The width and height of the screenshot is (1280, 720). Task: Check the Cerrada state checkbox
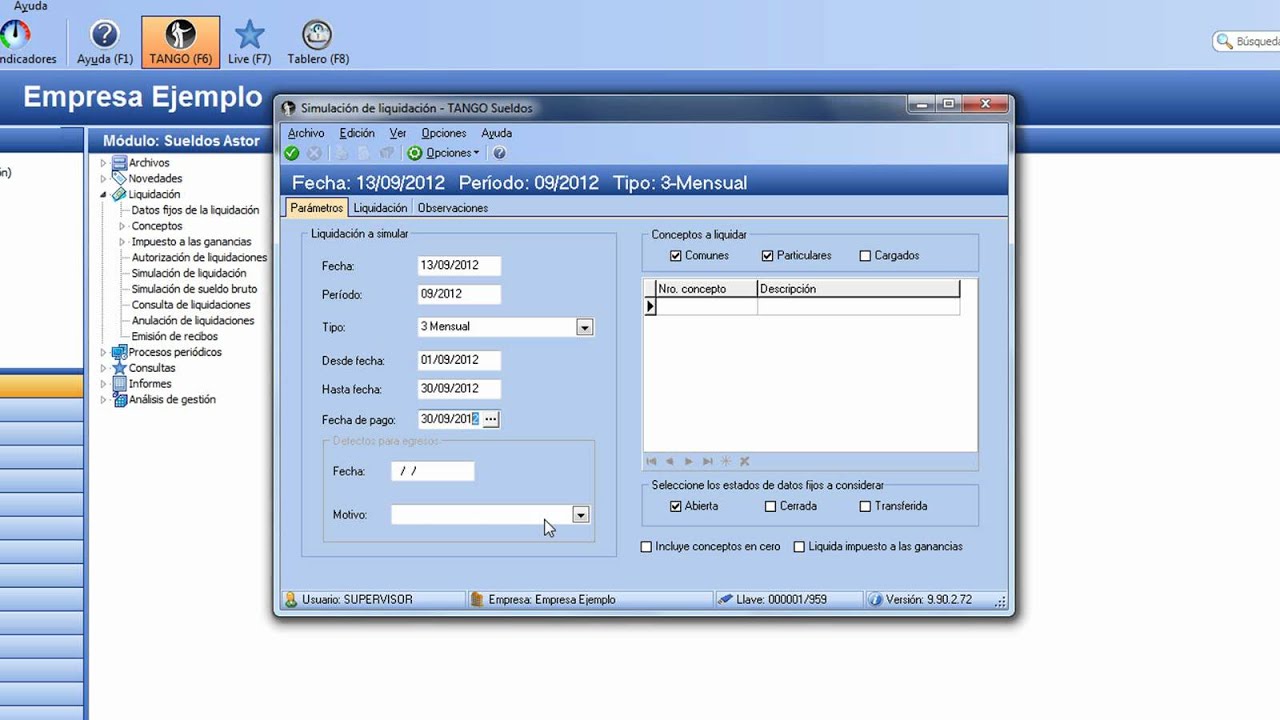770,507
